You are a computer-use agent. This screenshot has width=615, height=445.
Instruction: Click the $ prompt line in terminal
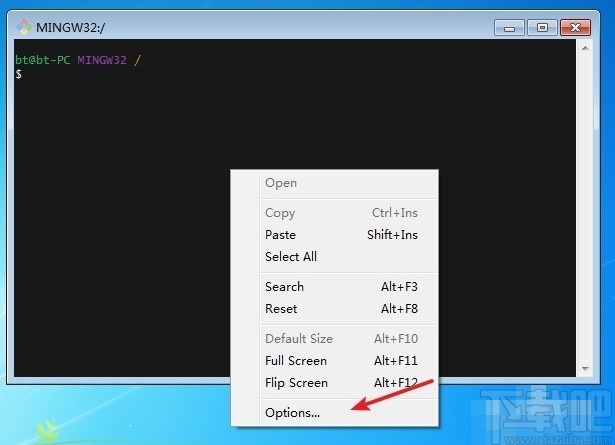[x=18, y=74]
